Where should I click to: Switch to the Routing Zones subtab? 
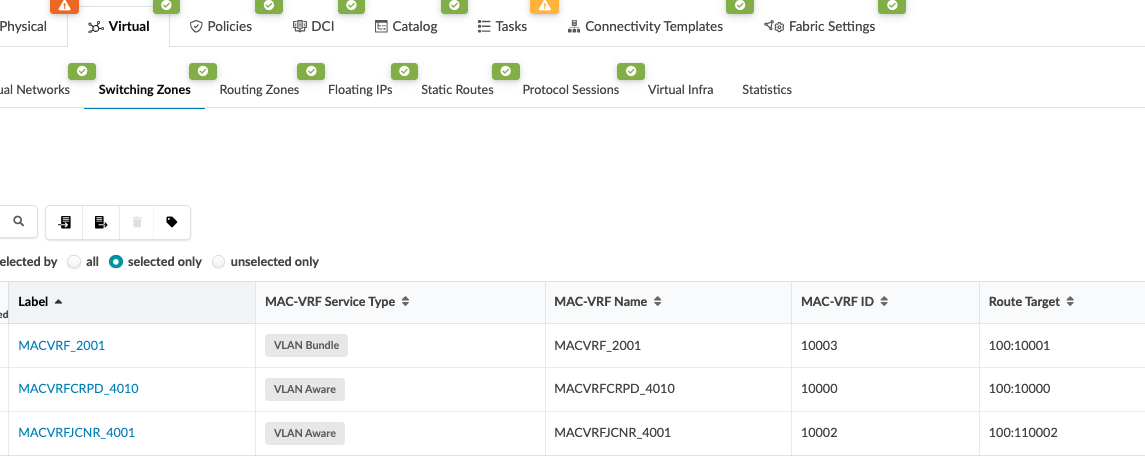259,90
